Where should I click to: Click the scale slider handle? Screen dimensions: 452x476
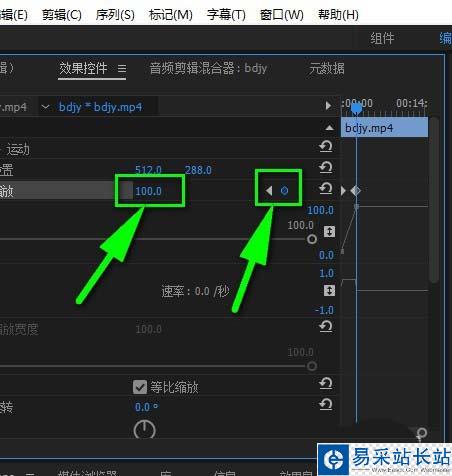coord(312,239)
